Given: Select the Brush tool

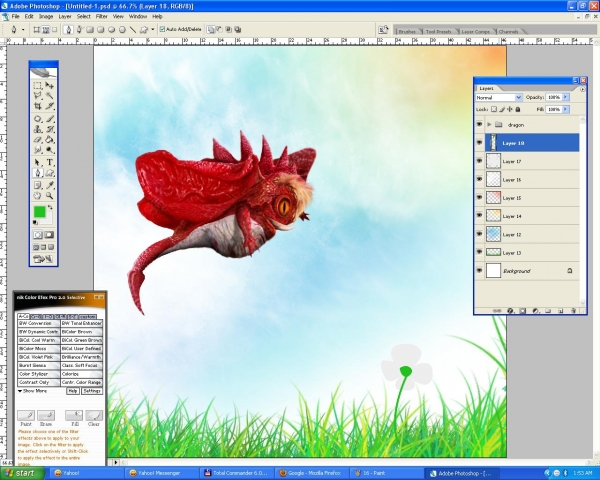Looking at the screenshot, I should click(x=50, y=119).
